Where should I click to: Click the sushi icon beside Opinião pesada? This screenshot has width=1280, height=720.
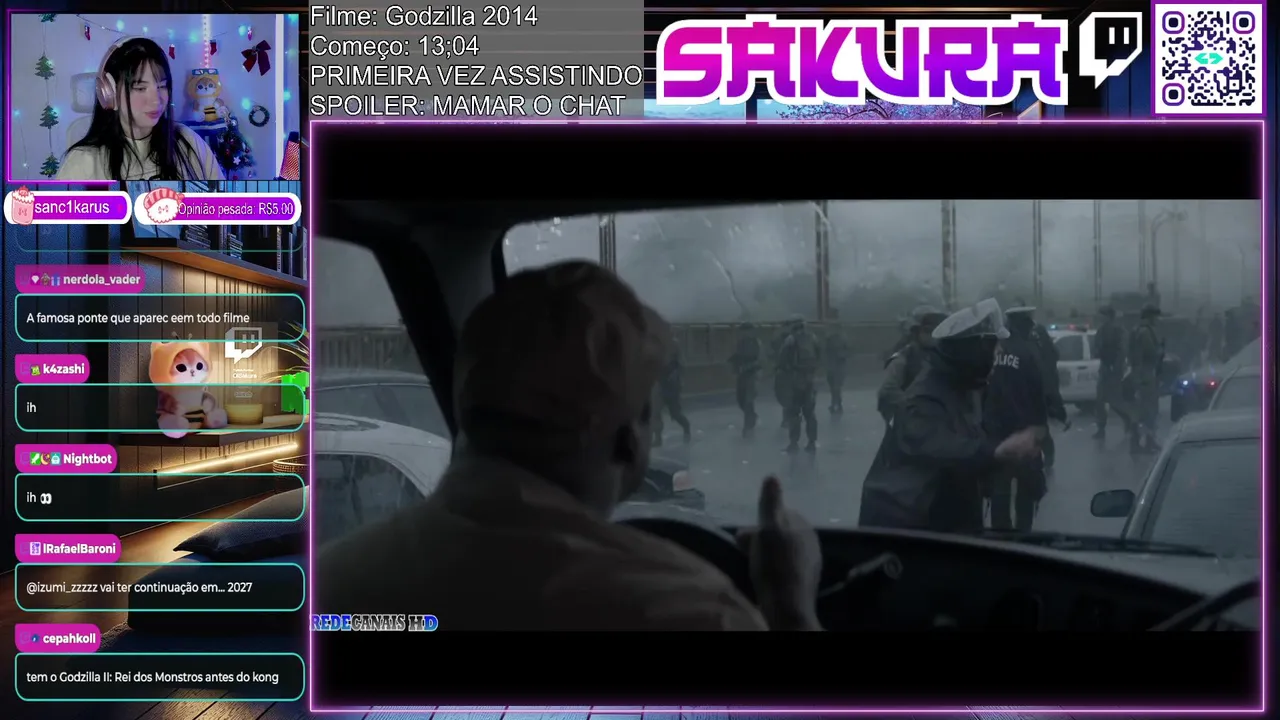click(x=160, y=206)
